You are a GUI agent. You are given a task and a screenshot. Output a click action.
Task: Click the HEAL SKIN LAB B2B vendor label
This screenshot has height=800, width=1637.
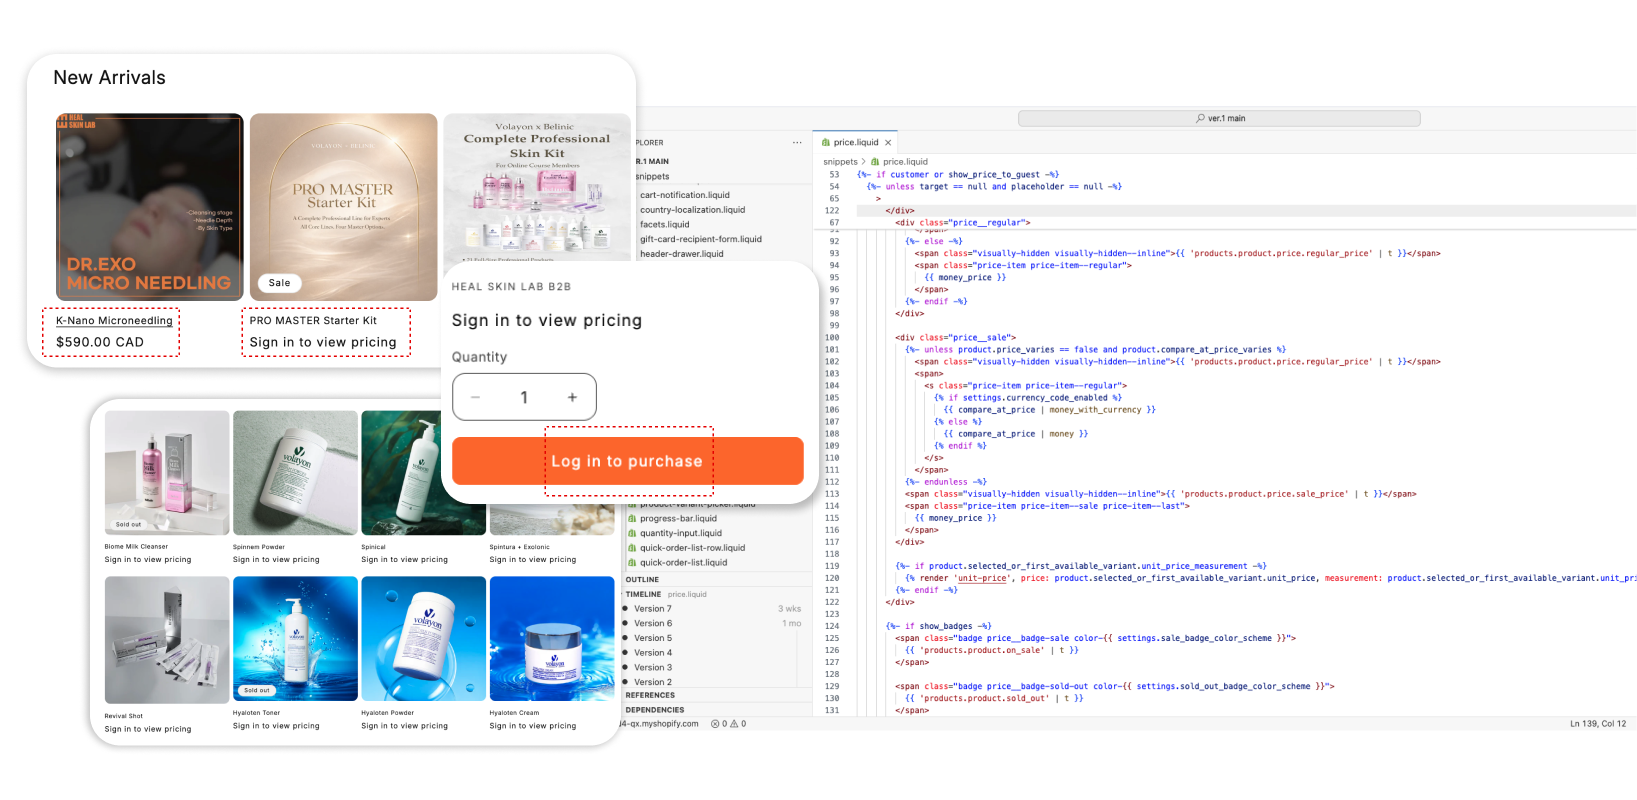511,287
